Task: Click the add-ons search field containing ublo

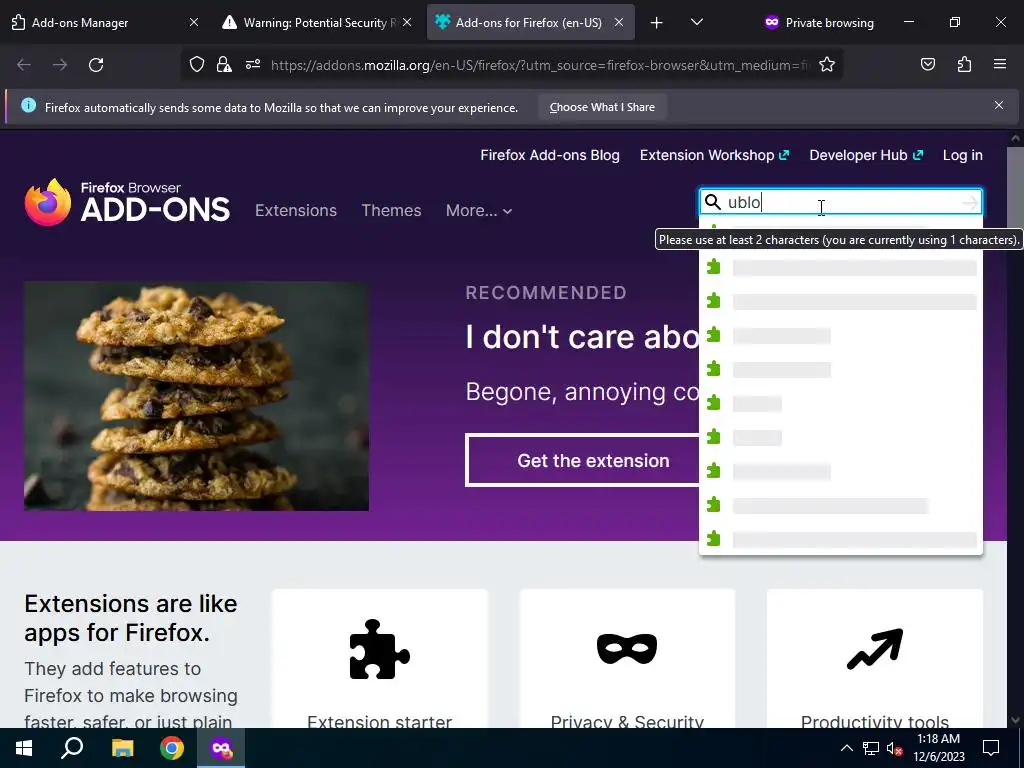Action: point(842,202)
